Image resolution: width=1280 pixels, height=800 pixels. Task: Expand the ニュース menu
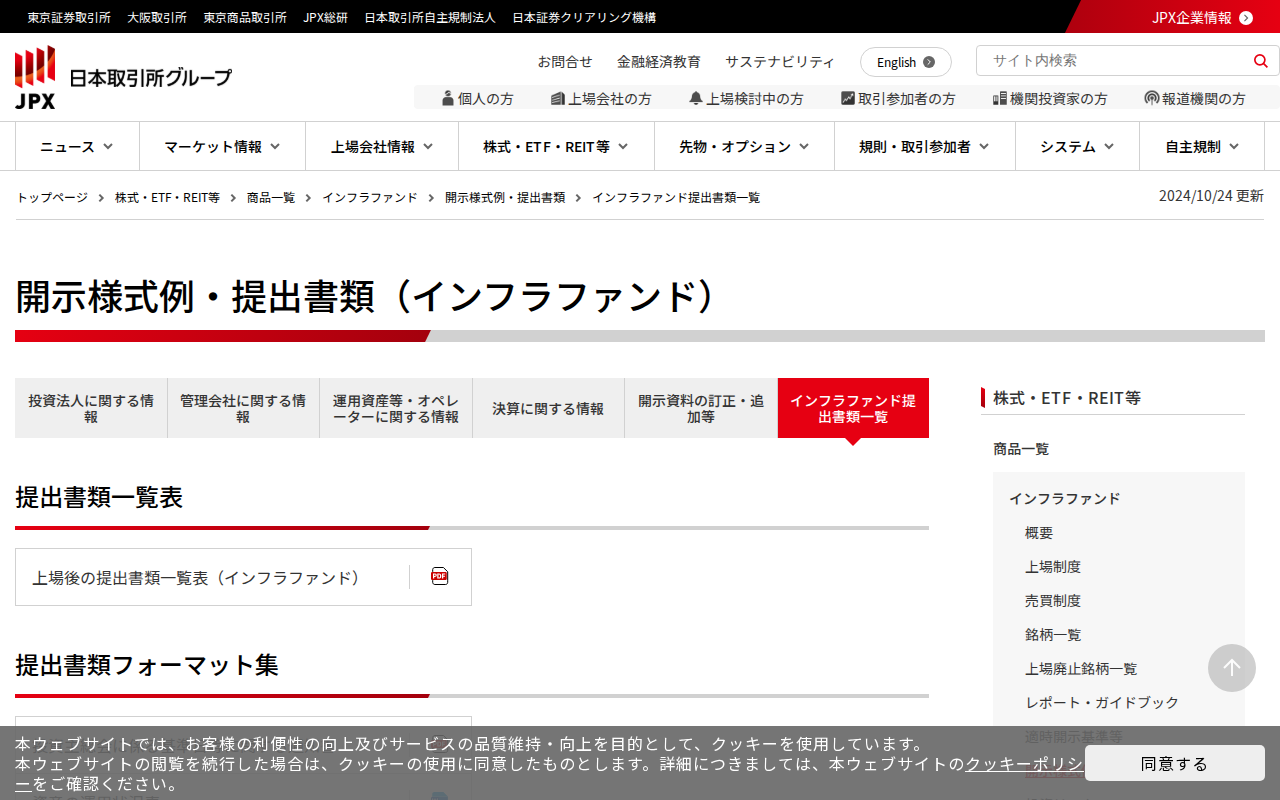click(77, 147)
